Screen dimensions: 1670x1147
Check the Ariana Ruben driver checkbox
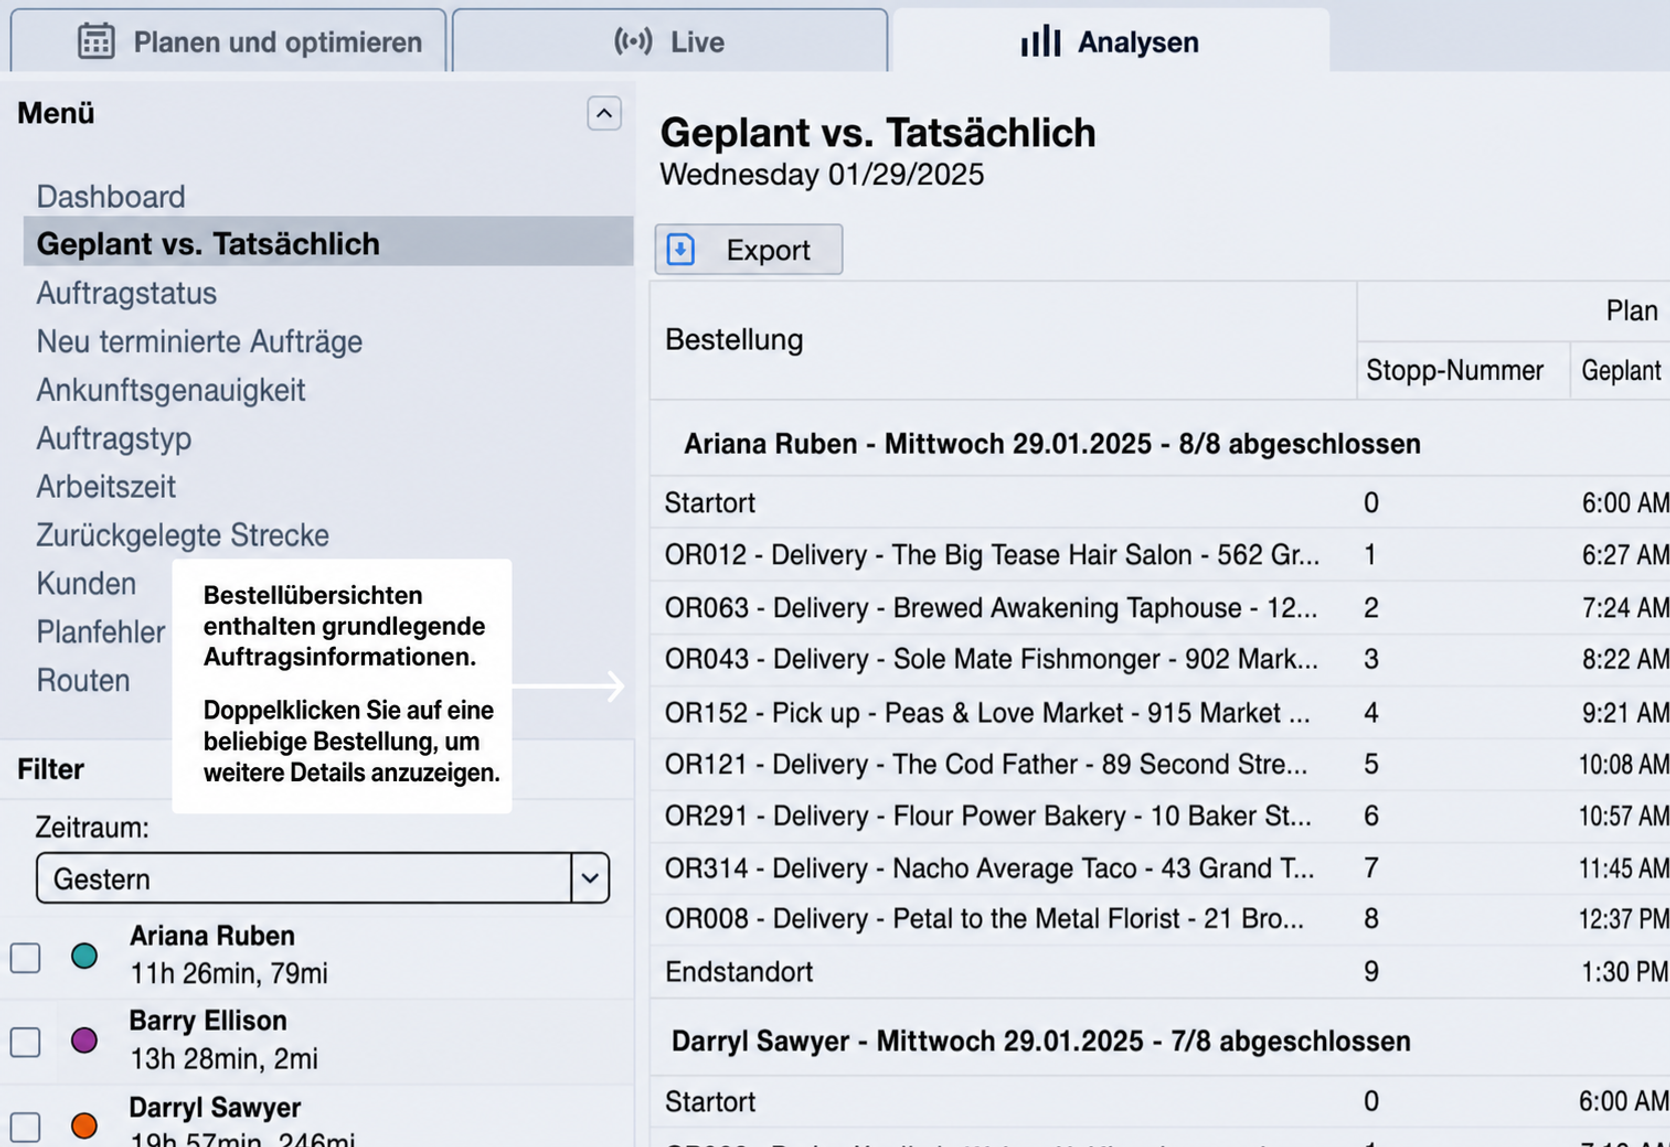pyautogui.click(x=25, y=957)
